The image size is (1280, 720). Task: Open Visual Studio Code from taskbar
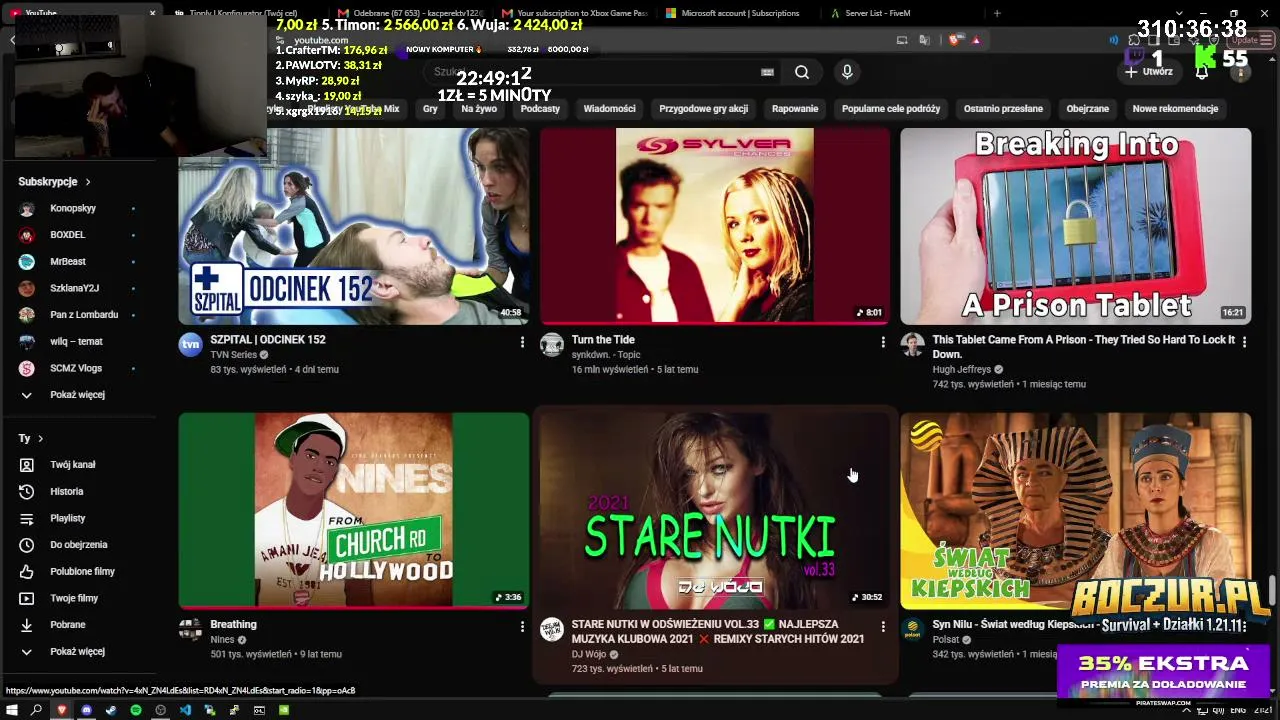click(x=185, y=710)
